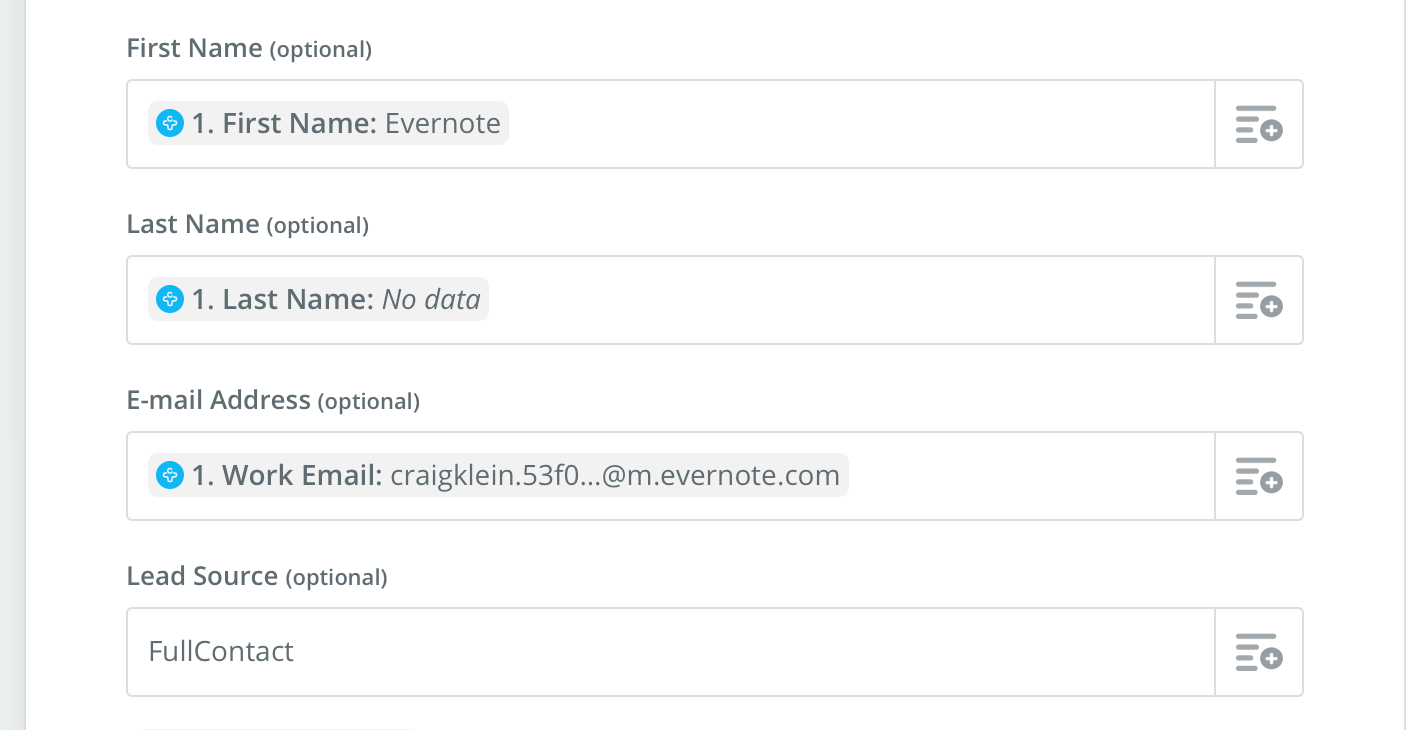Click the bold "1. Last Name:" pill text
The image size is (1406, 730).
point(283,300)
